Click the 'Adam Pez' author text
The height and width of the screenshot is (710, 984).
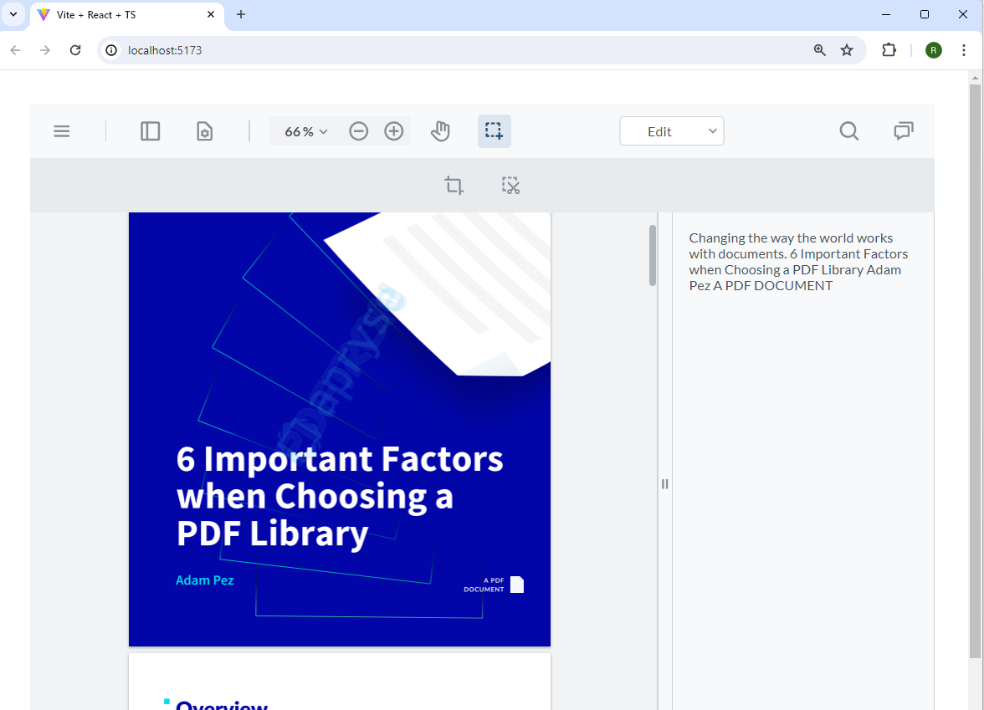point(205,580)
